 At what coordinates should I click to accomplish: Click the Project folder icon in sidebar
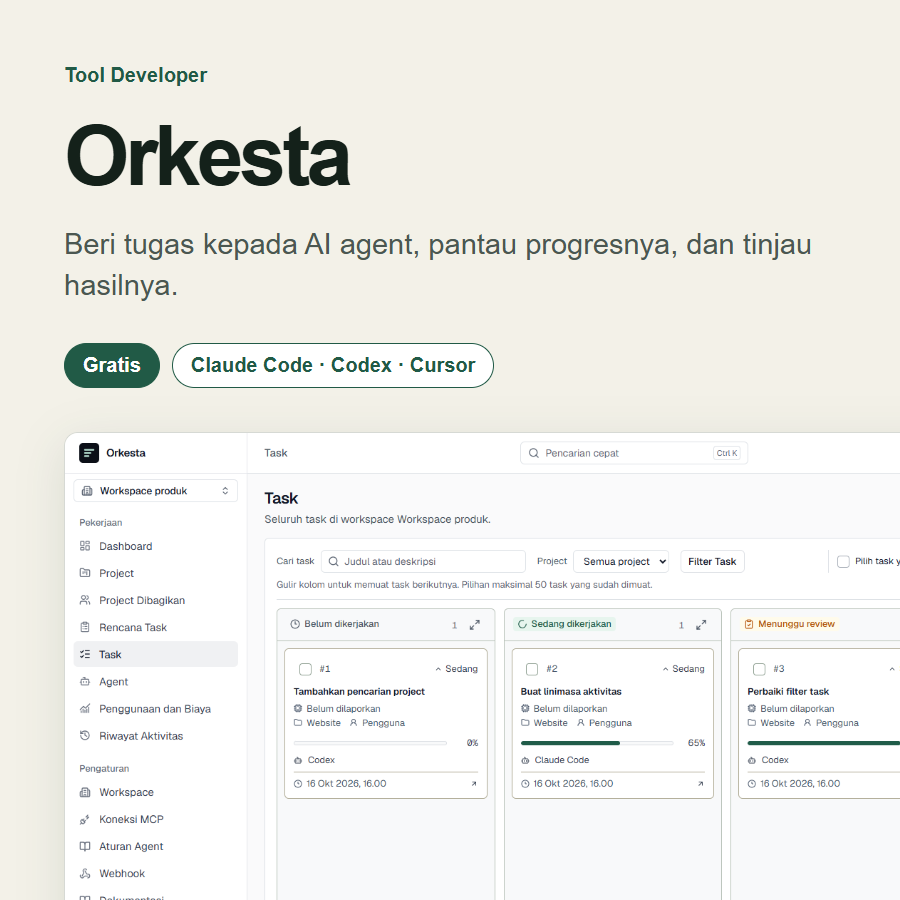click(x=85, y=573)
